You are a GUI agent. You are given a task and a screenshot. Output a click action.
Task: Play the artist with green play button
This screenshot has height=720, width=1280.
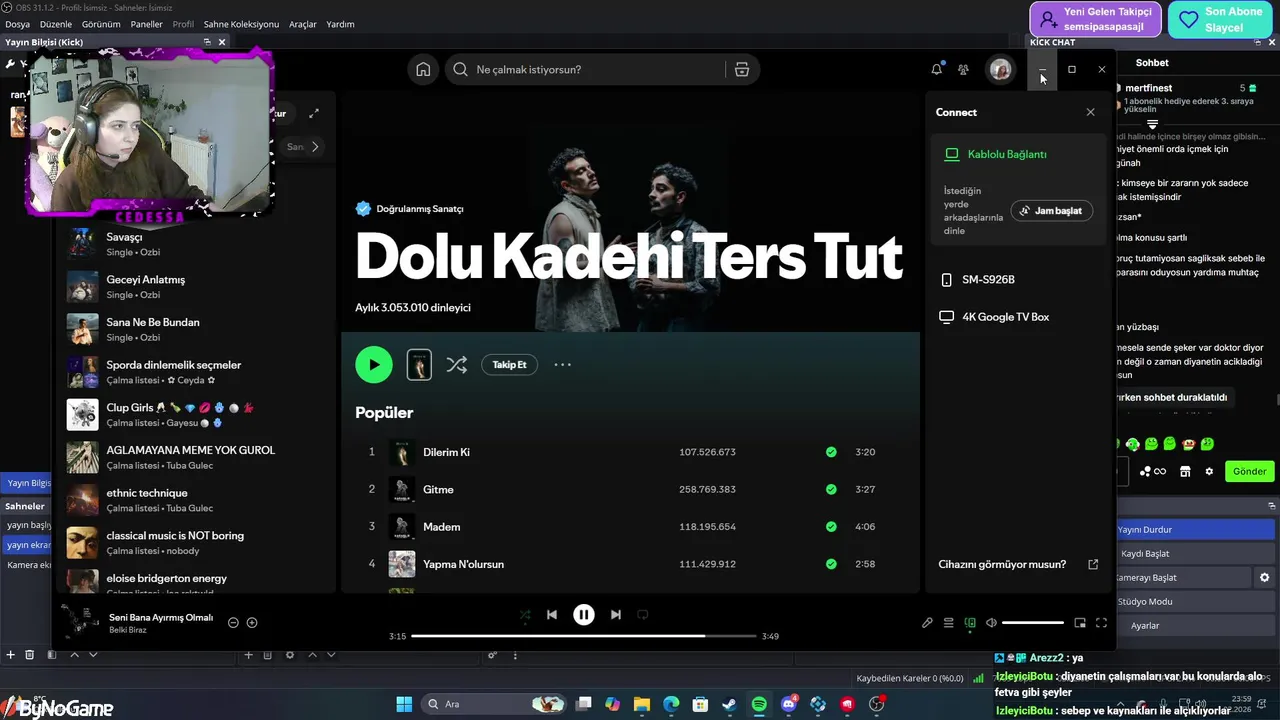374,365
